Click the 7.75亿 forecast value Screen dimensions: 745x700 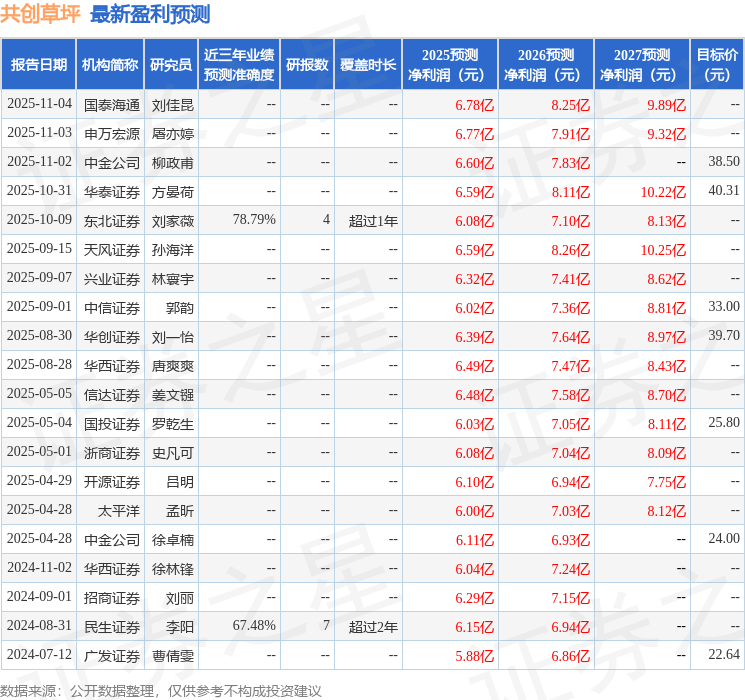click(667, 482)
